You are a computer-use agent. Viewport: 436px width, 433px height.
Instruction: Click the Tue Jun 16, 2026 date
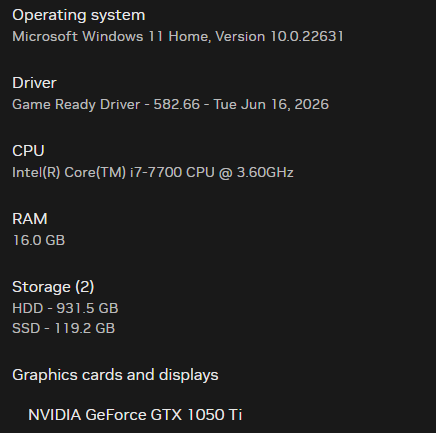coord(271,104)
